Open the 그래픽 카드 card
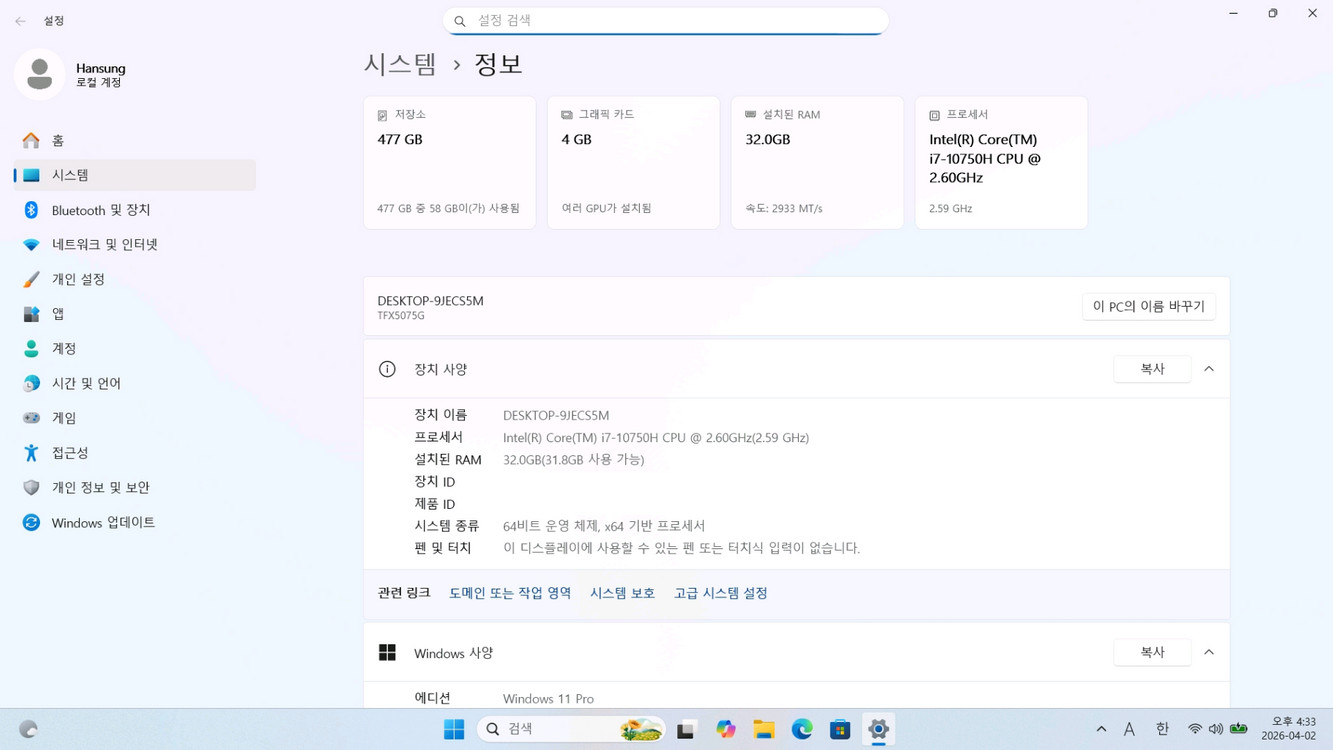 [x=633, y=162]
